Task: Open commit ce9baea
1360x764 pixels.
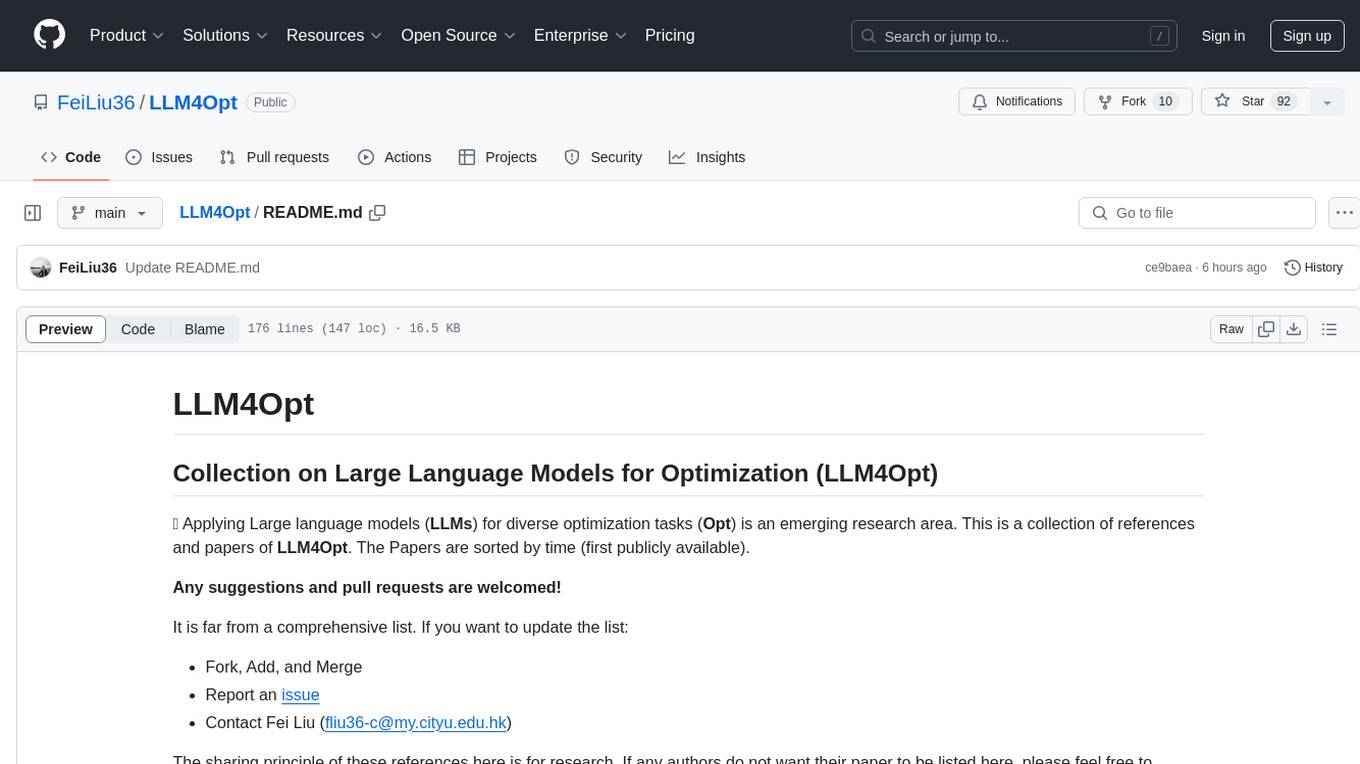Action: pos(1168,268)
